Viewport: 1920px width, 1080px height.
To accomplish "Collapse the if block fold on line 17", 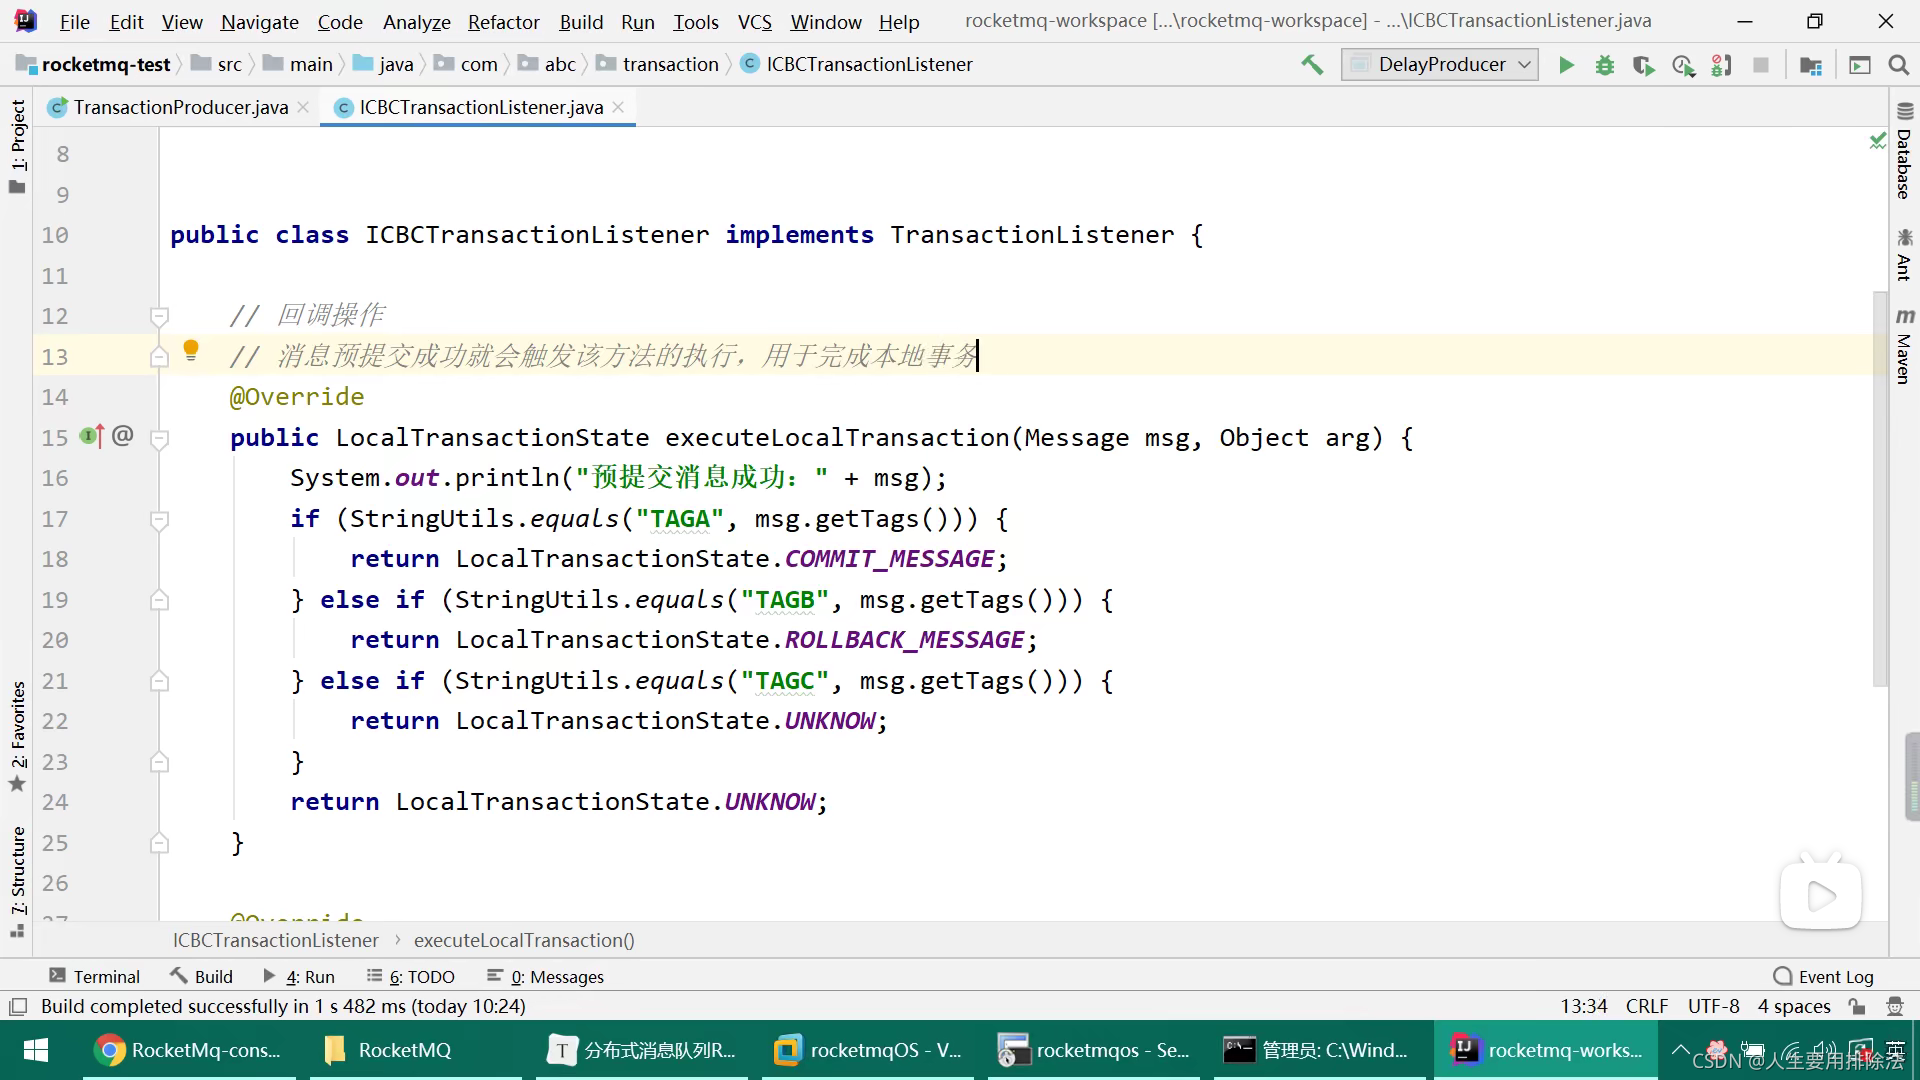I will click(159, 520).
